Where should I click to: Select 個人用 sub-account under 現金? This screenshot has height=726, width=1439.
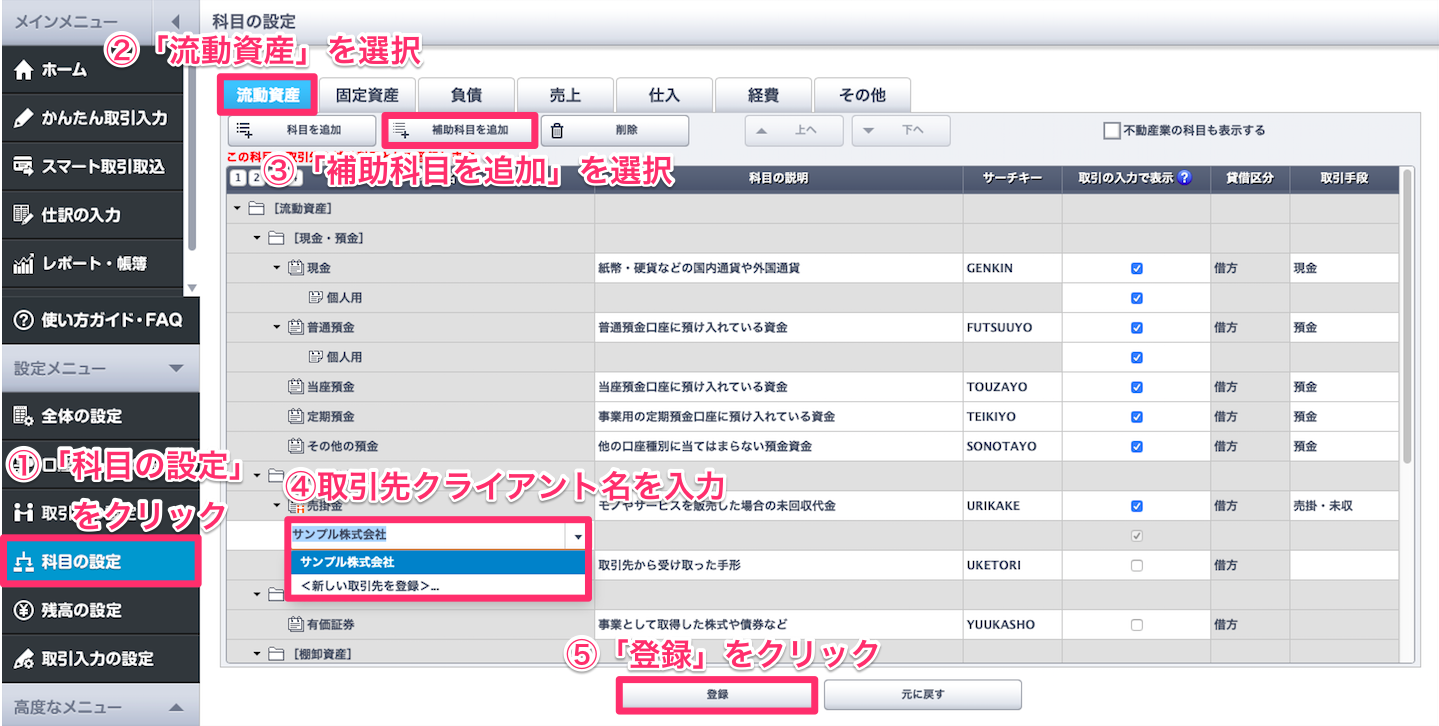pos(411,298)
